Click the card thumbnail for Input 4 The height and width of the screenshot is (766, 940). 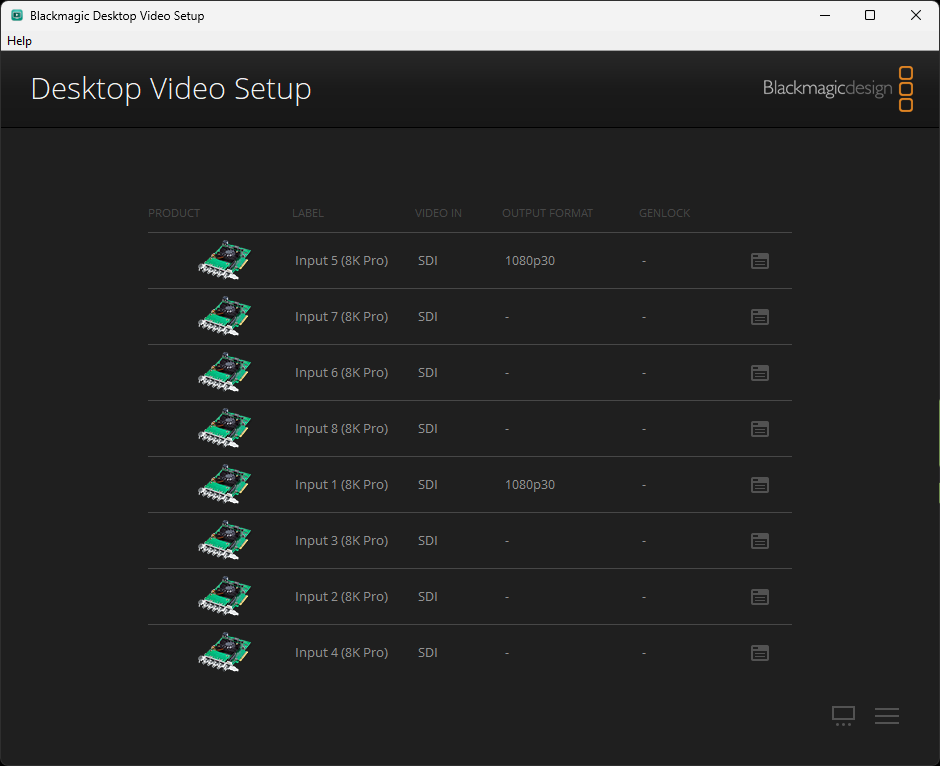pyautogui.click(x=225, y=652)
